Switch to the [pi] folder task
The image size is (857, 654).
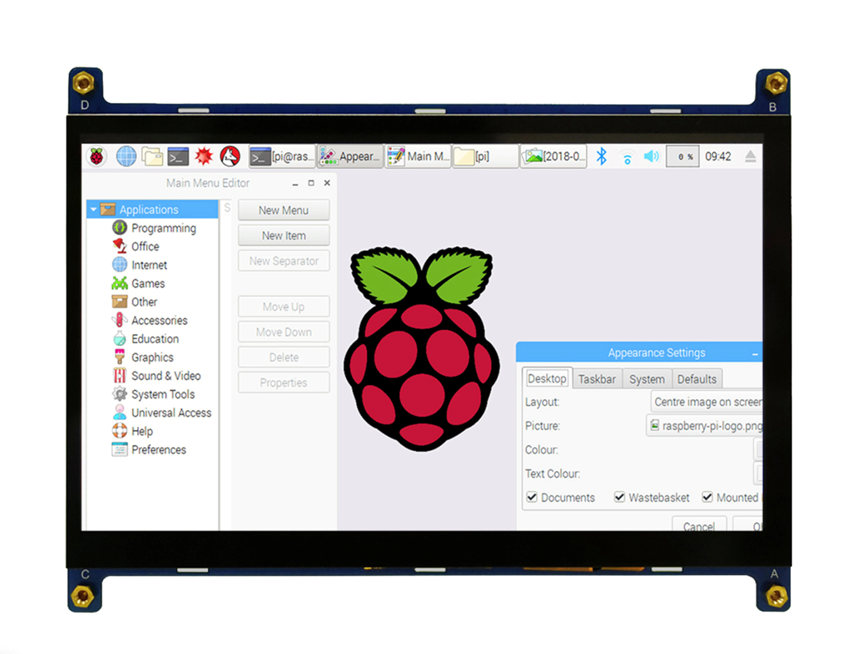pos(485,157)
